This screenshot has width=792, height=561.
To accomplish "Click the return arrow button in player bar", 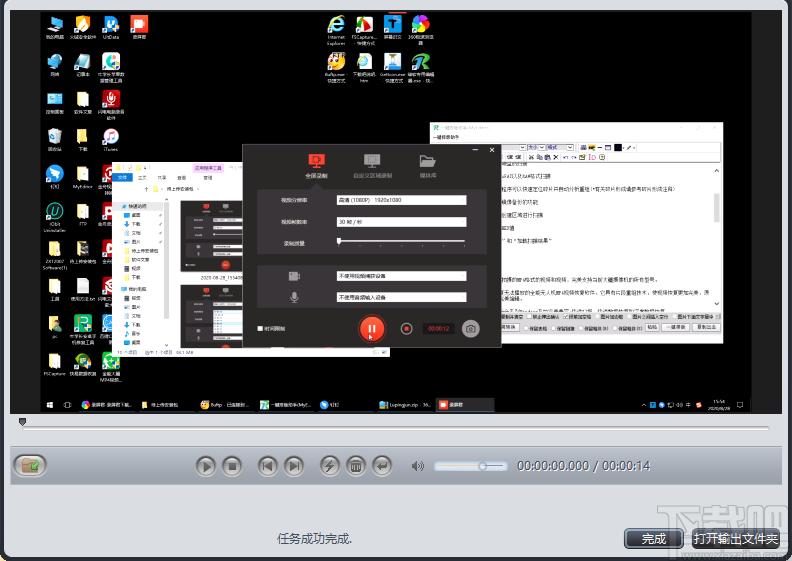I will [x=382, y=466].
